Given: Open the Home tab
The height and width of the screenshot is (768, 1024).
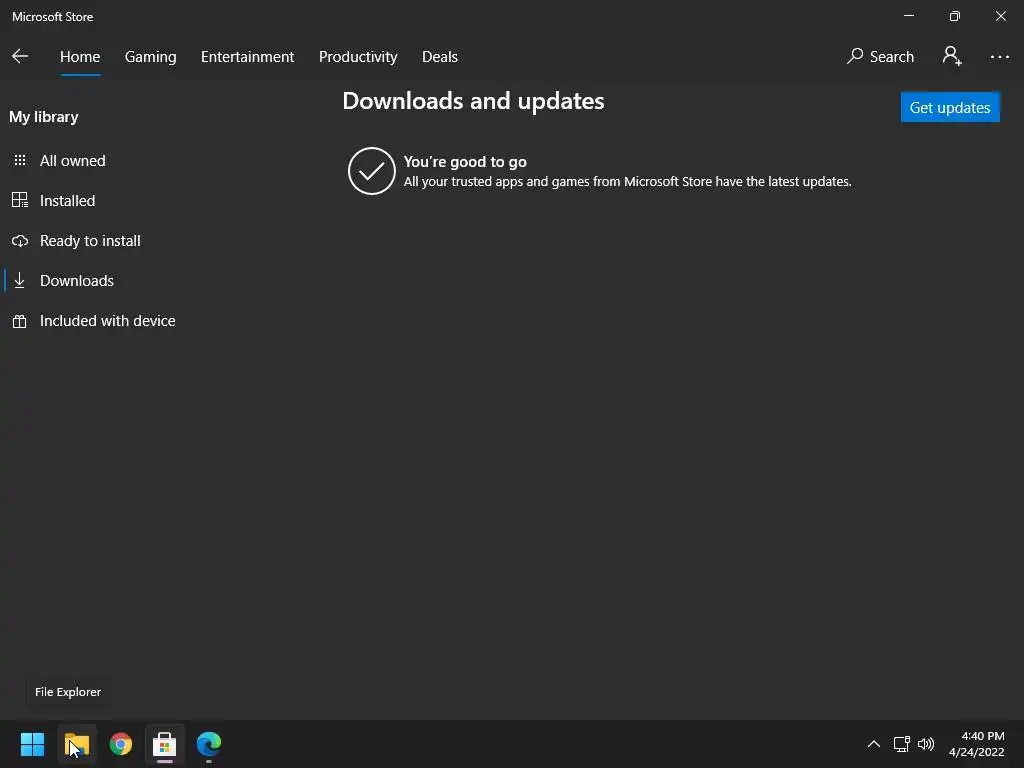Looking at the screenshot, I should point(80,57).
